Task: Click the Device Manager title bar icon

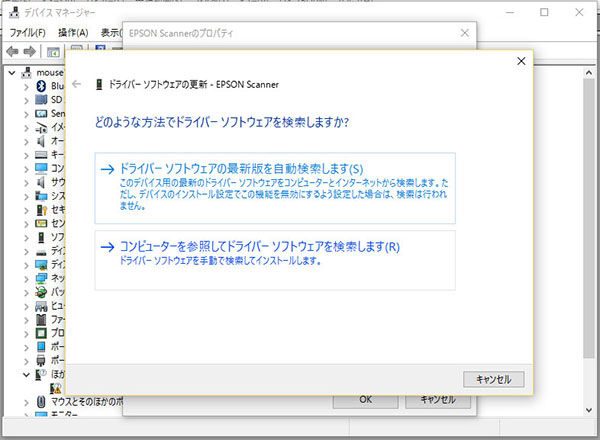Action: pyautogui.click(x=14, y=12)
